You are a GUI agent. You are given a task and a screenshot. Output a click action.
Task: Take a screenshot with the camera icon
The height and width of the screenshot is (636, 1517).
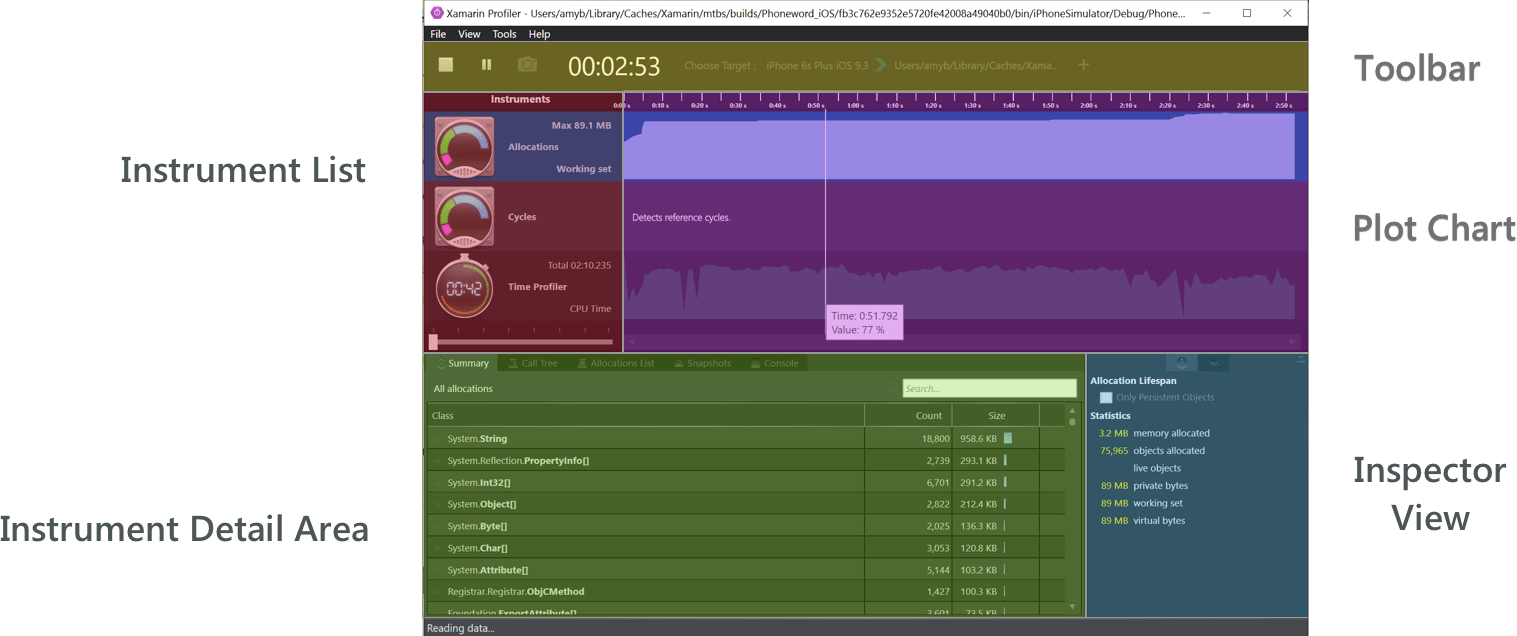tap(527, 64)
